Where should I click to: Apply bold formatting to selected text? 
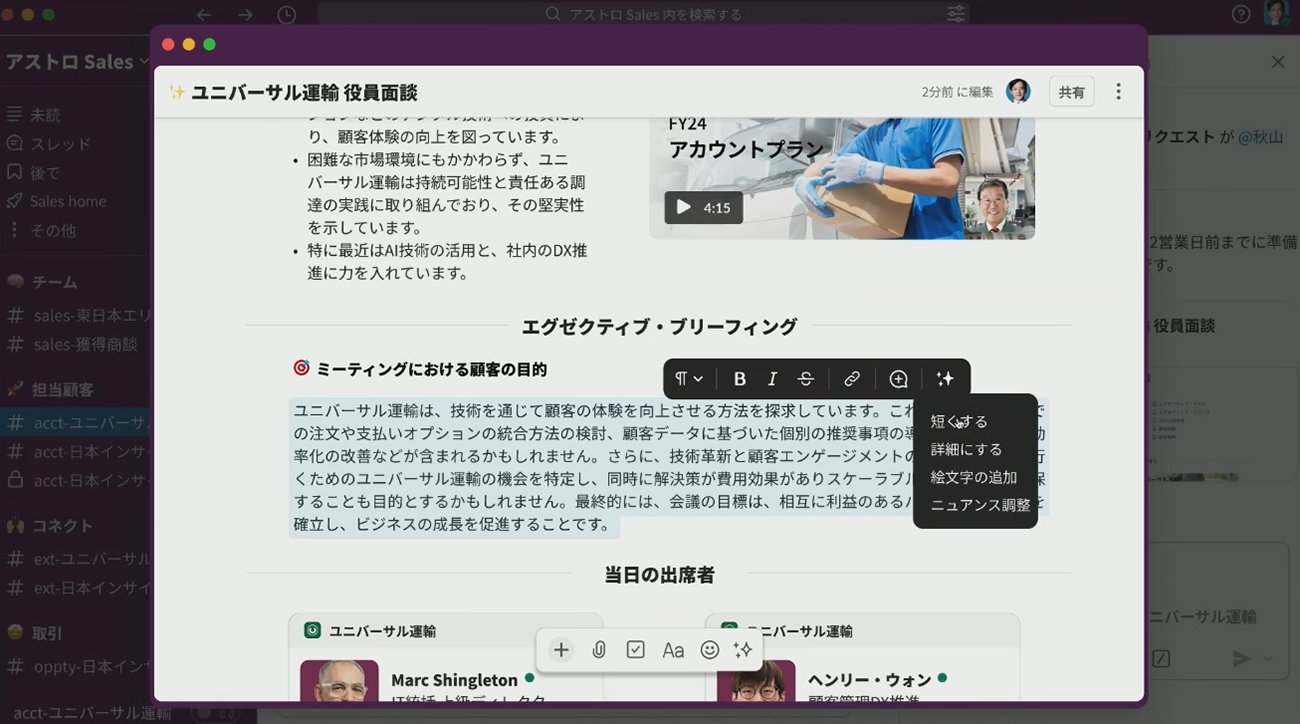pyautogui.click(x=740, y=379)
